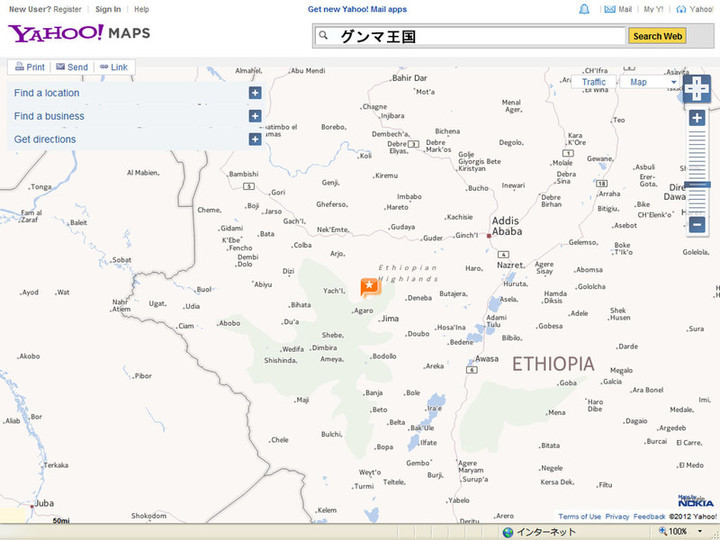Print the current map

[29, 67]
